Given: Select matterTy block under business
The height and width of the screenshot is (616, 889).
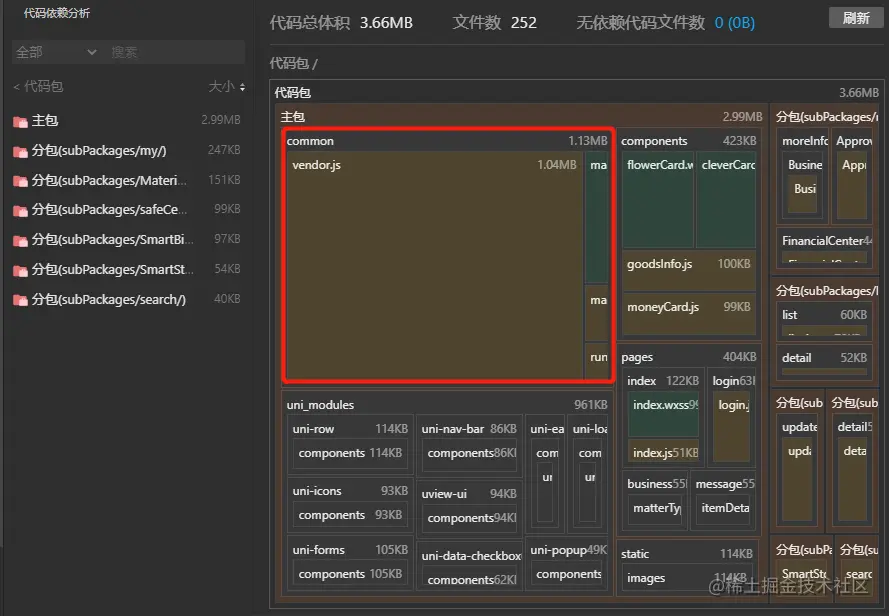Looking at the screenshot, I should 655,511.
